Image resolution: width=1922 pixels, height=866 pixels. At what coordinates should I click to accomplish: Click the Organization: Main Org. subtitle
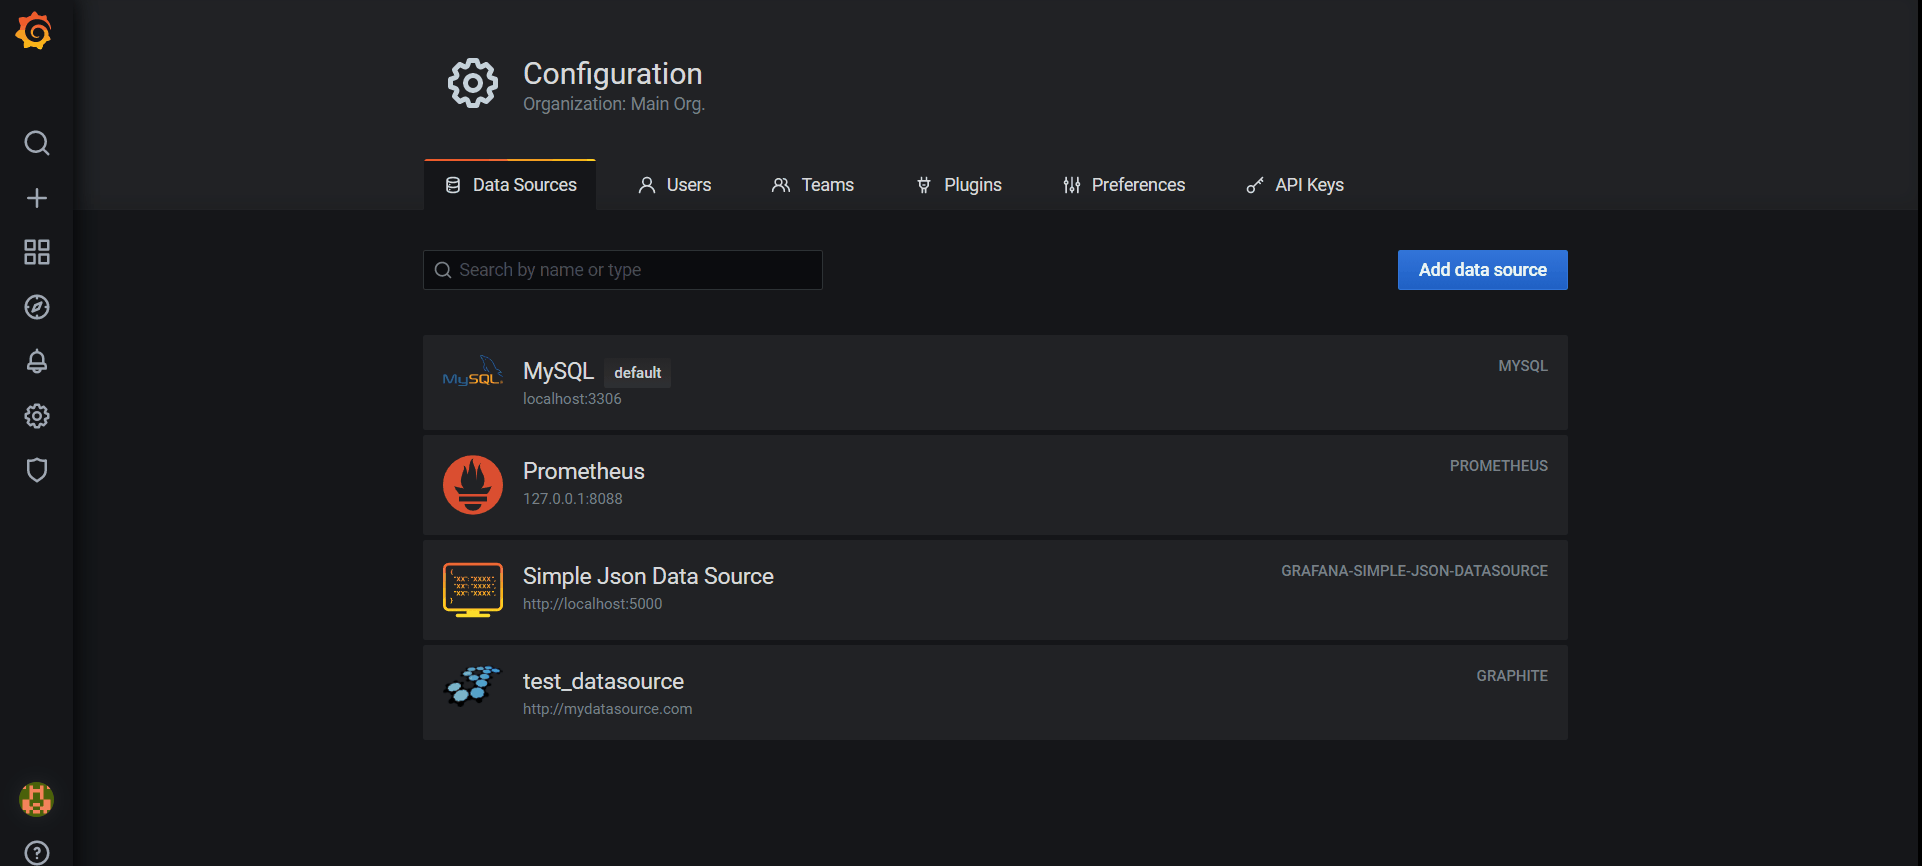(x=614, y=104)
